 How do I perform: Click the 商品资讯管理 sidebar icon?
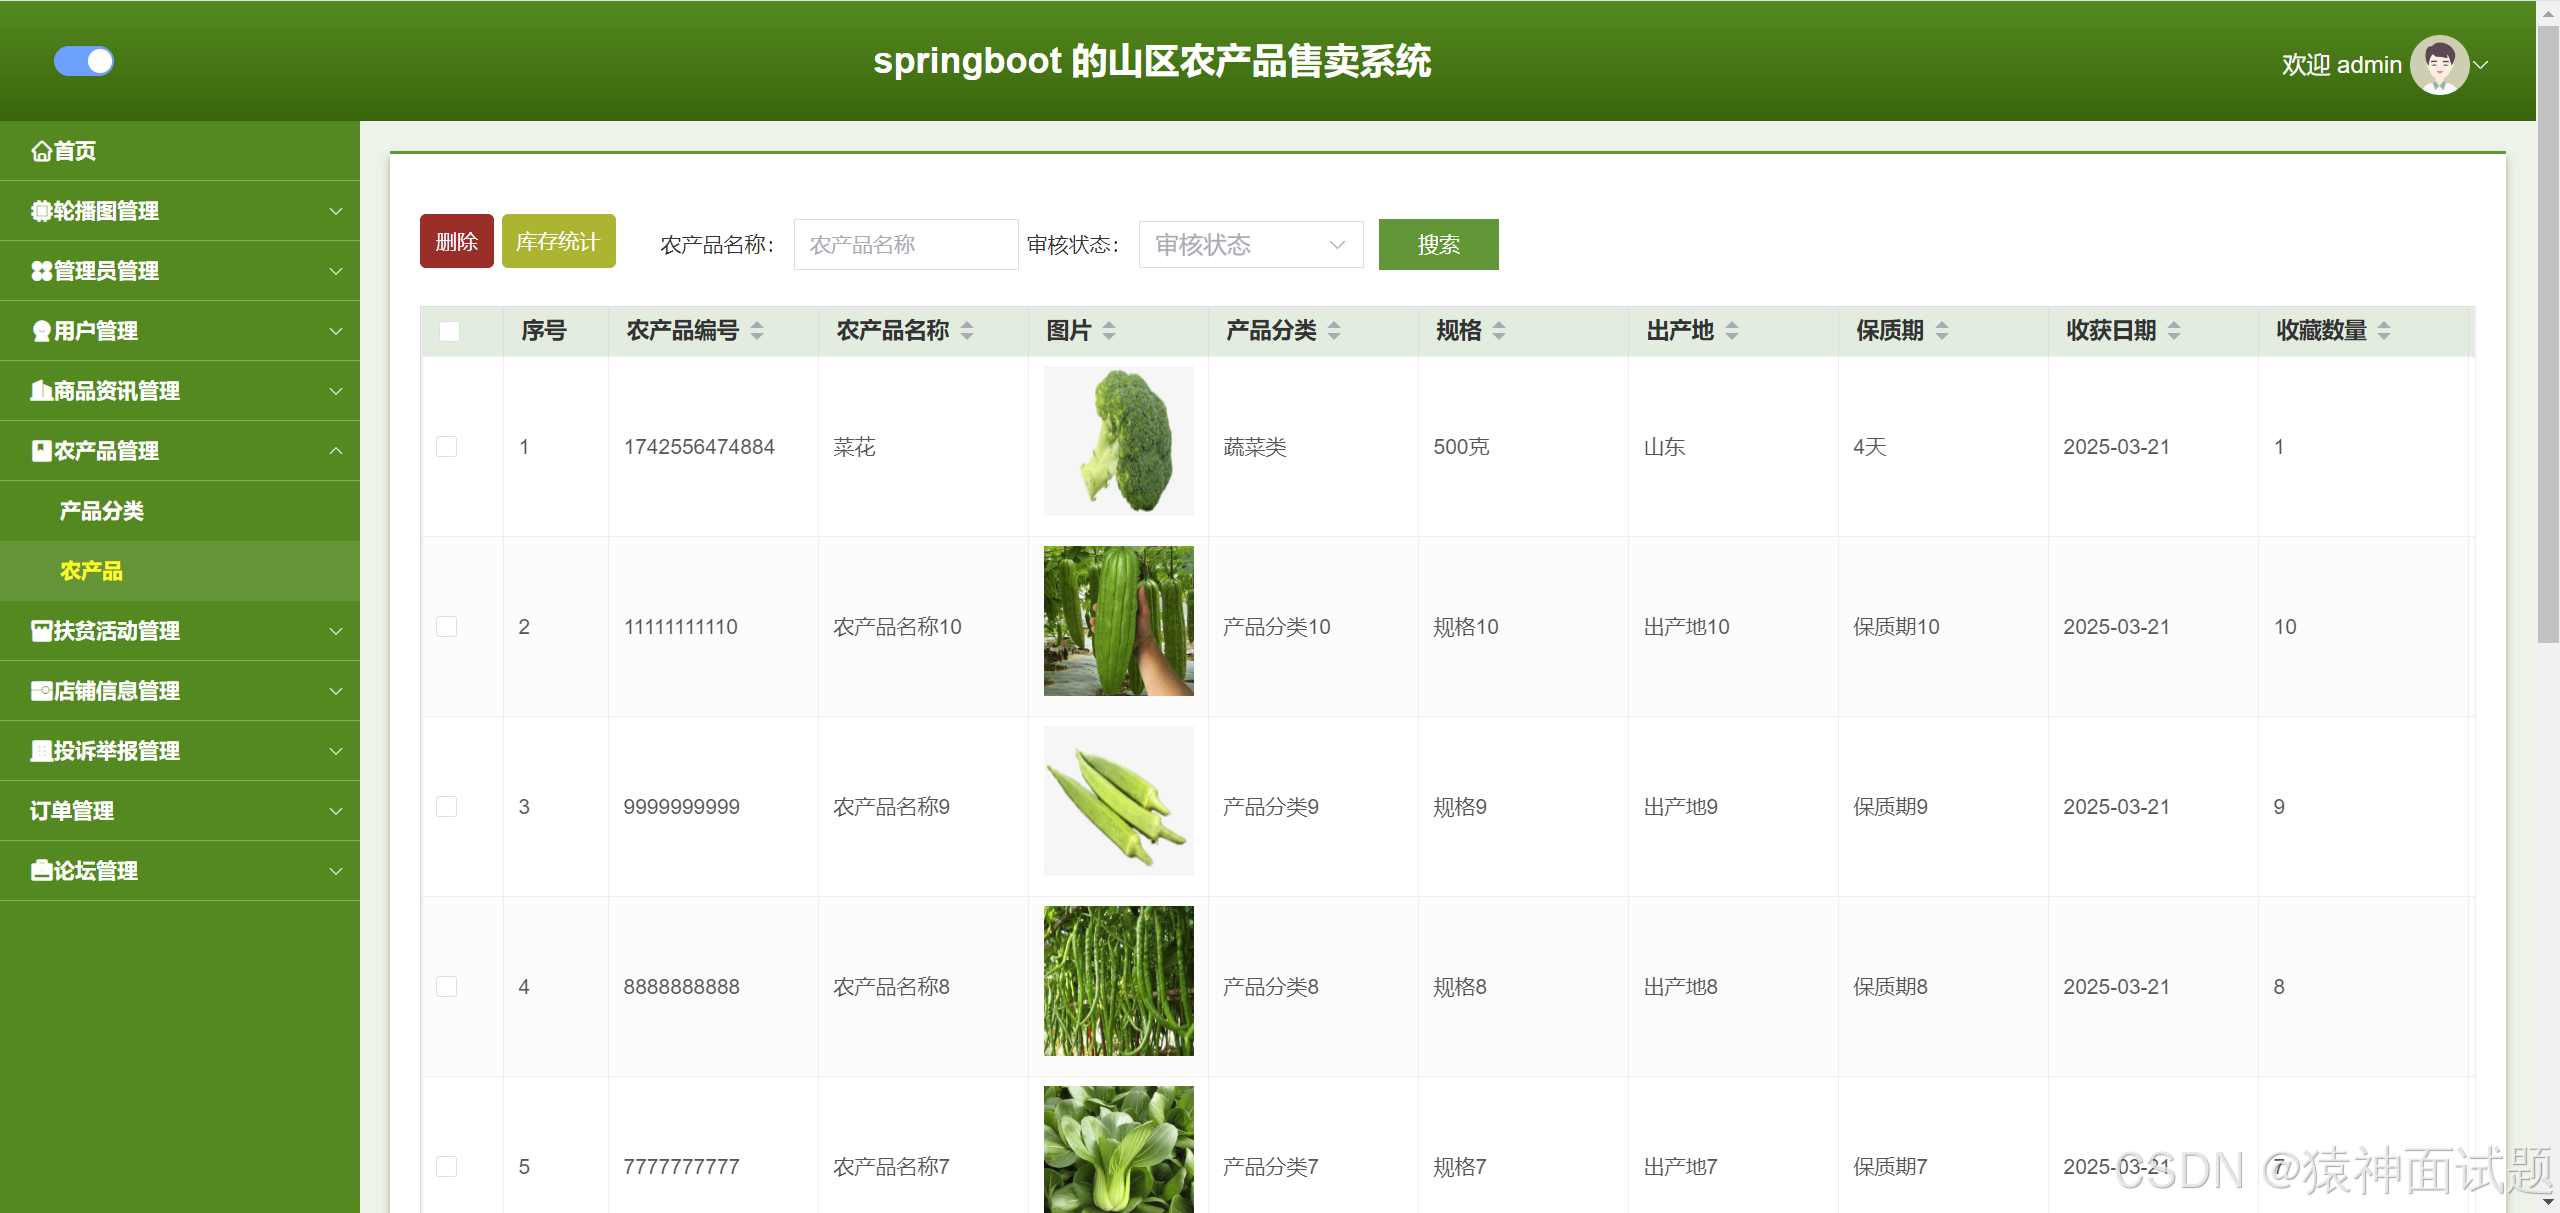(41, 391)
